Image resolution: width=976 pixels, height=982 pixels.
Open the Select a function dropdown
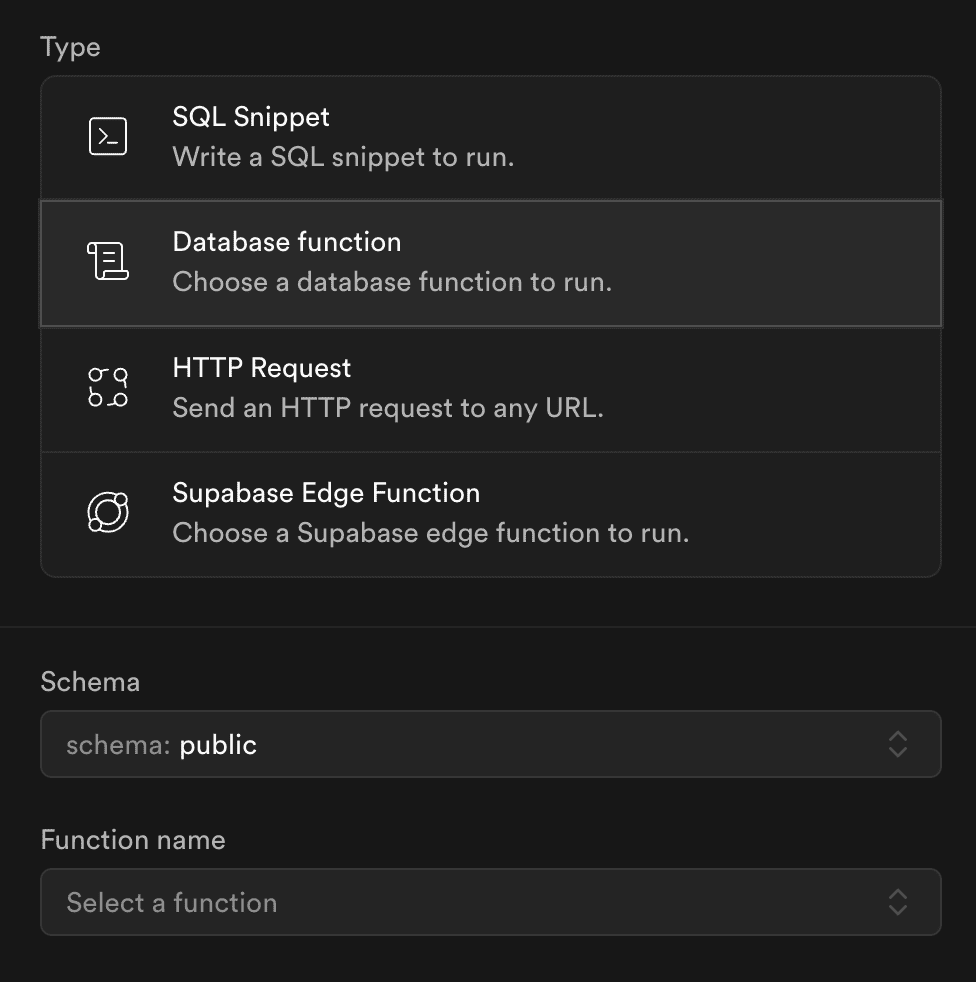pyautogui.click(x=491, y=902)
